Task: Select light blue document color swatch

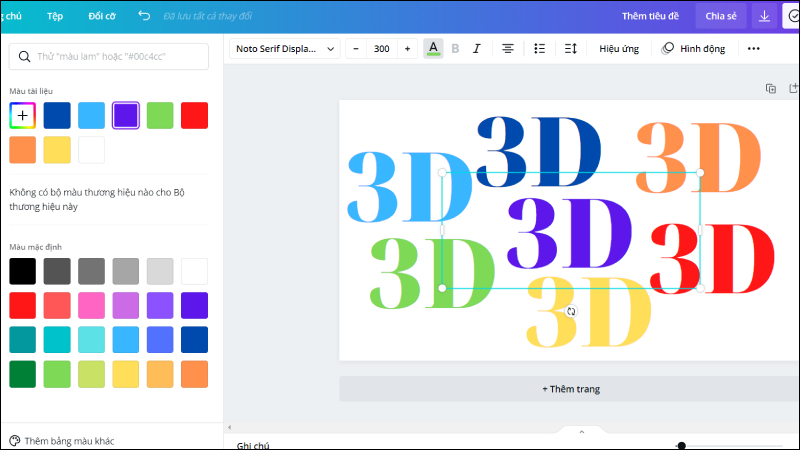Action: (91, 115)
